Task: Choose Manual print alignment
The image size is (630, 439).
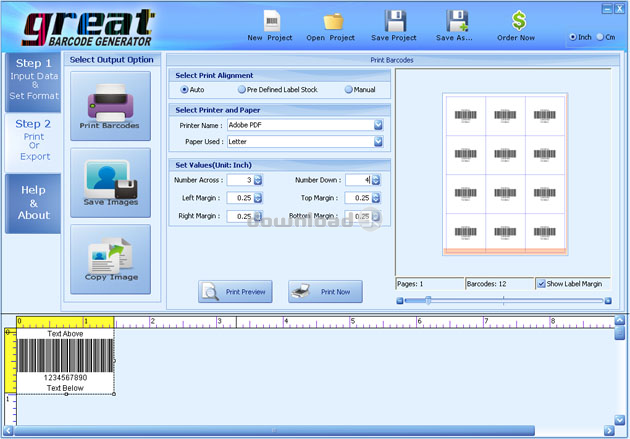Action: tap(349, 90)
